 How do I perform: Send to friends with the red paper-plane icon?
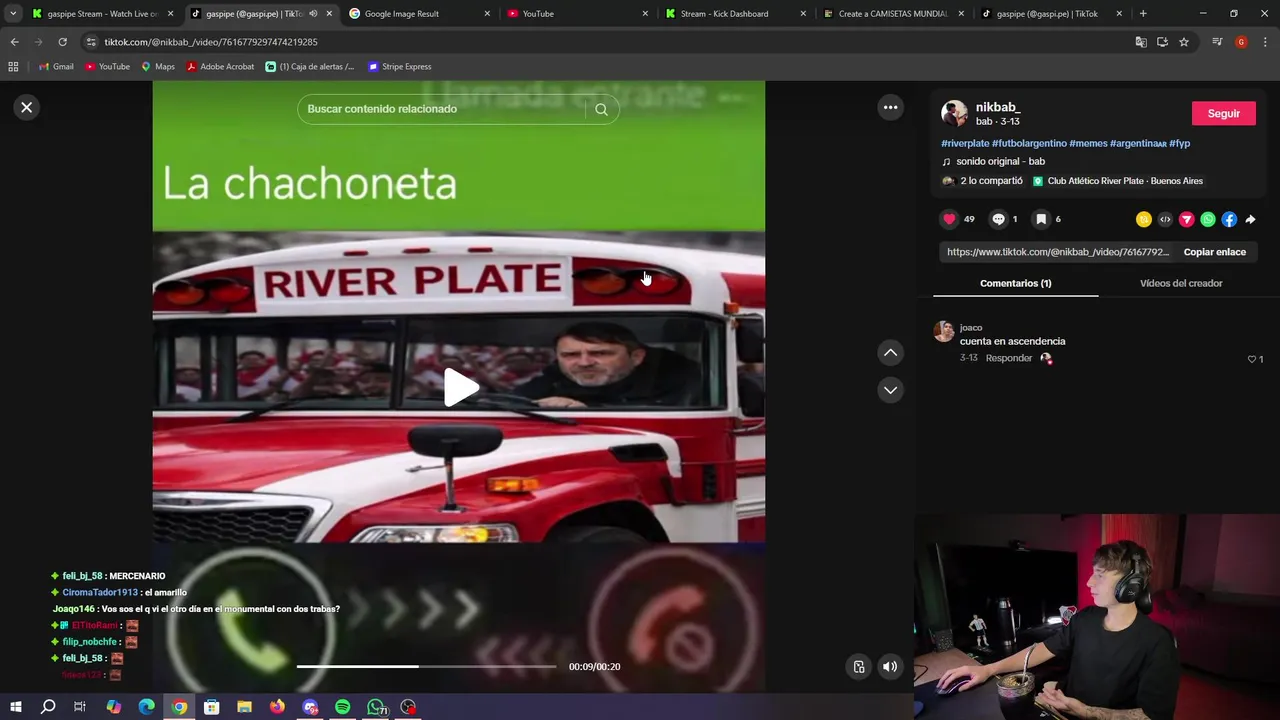coord(1187,219)
